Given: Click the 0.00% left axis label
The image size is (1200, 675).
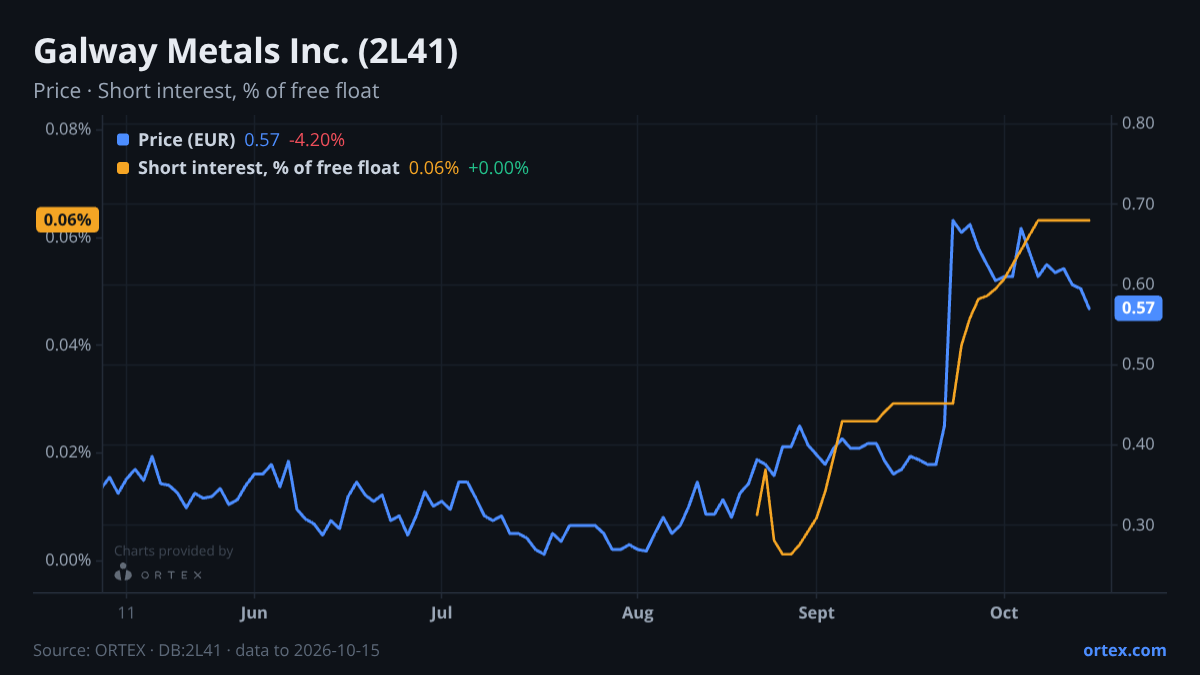Looking at the screenshot, I should pyautogui.click(x=68, y=560).
